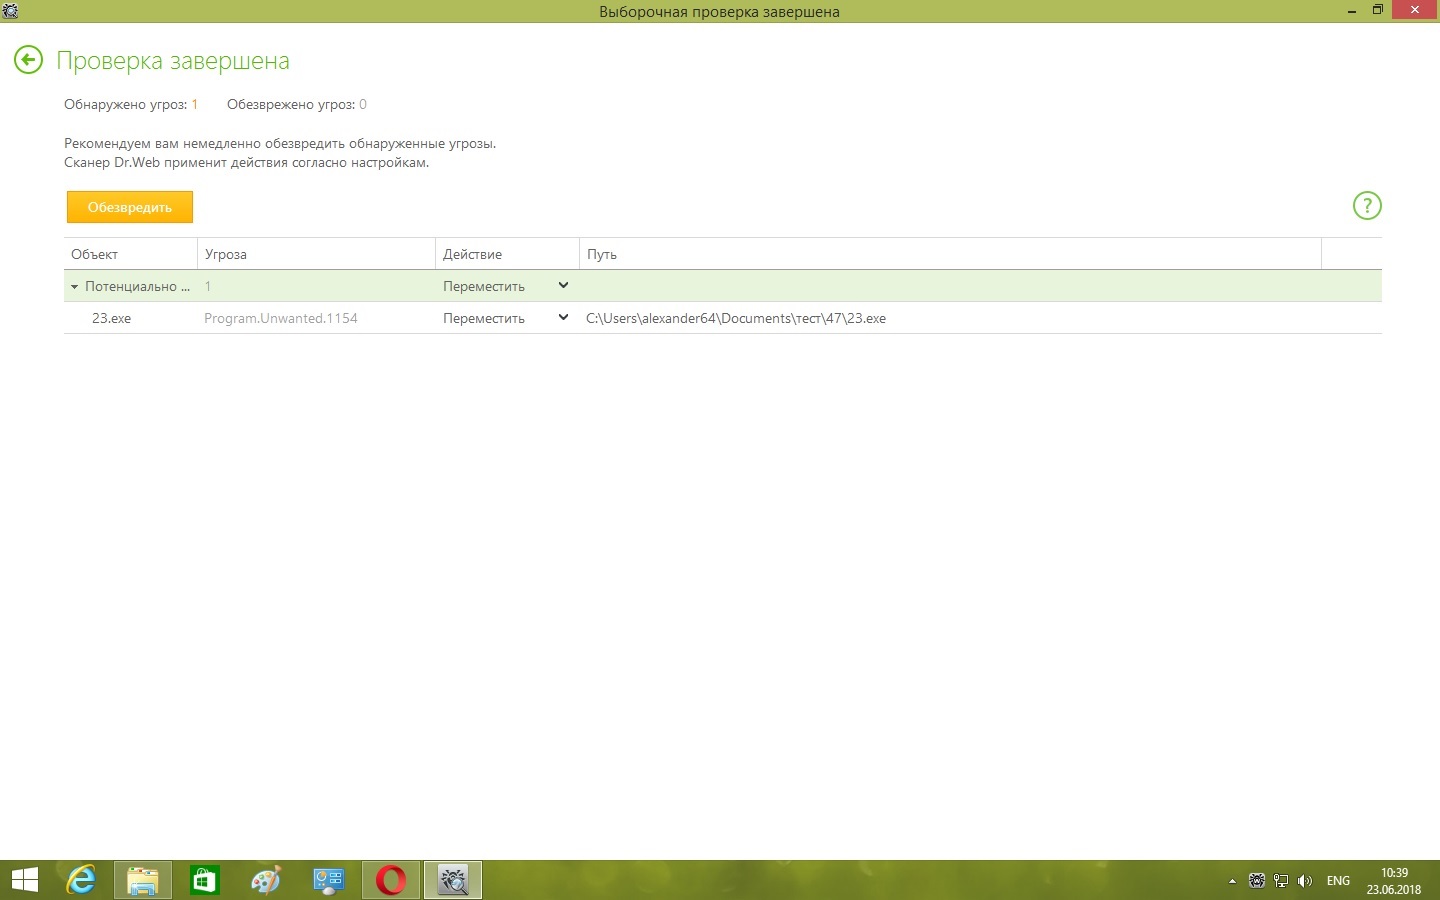The image size is (1440, 900).
Task: Click threat name Program.Unwanted.1154
Action: [281, 318]
